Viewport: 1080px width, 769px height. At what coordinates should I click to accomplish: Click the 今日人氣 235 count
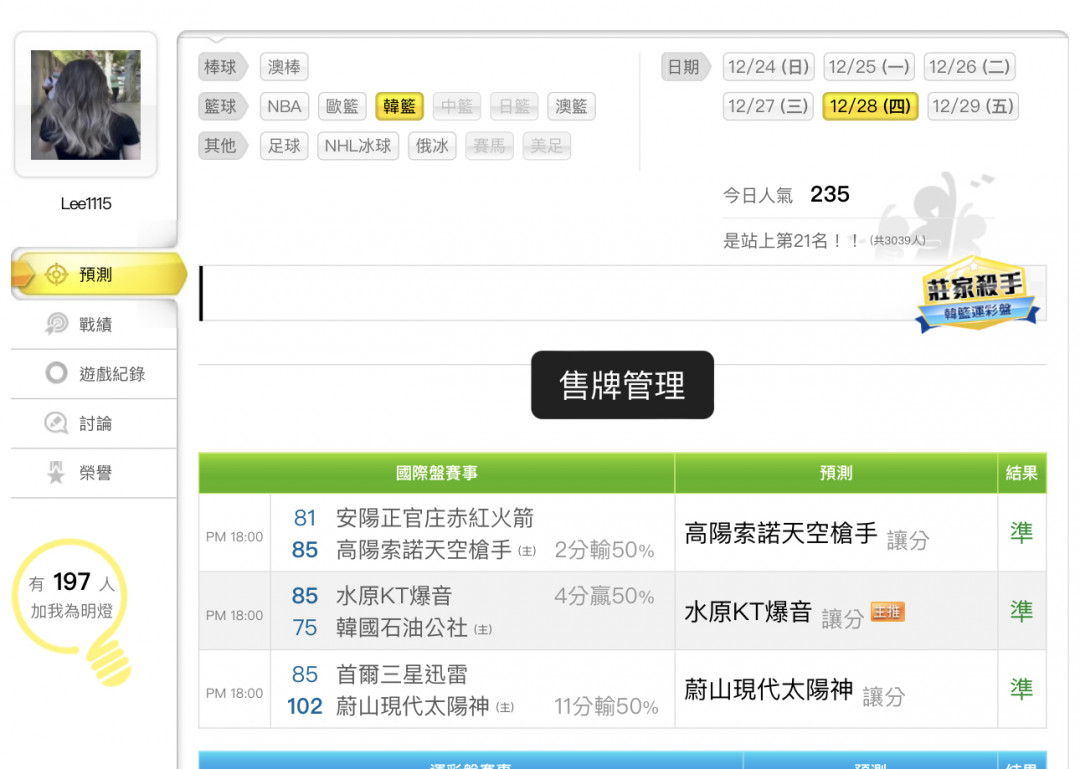coord(786,195)
